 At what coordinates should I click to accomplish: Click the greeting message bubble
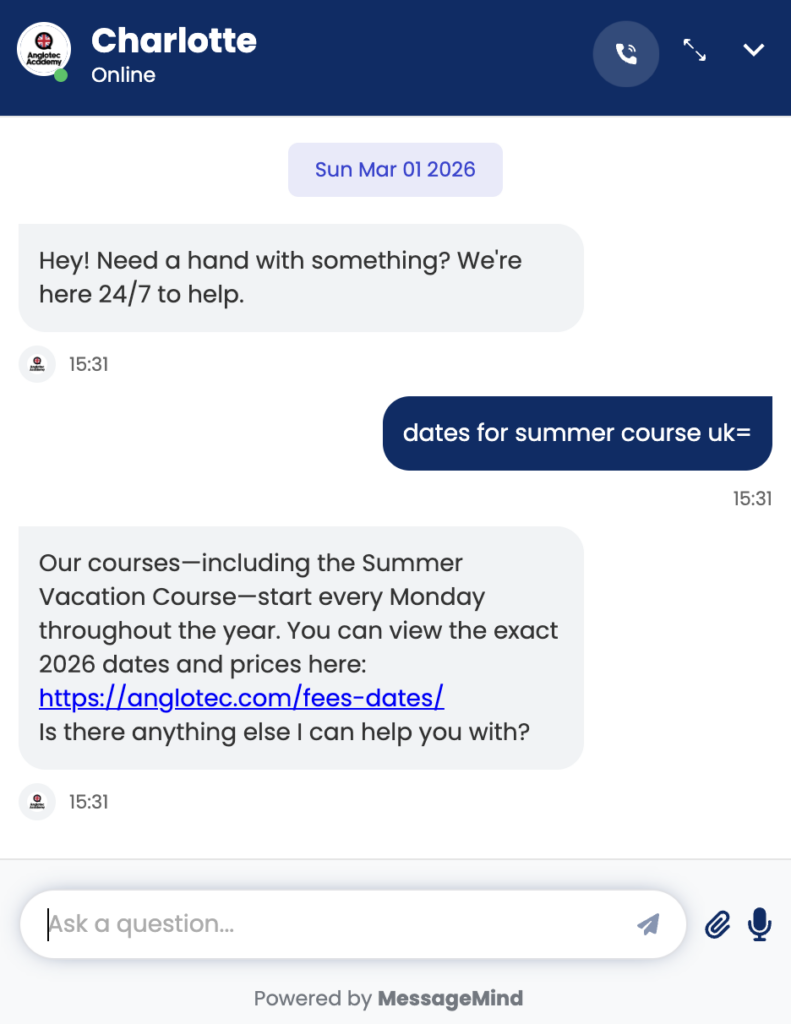[300, 278]
